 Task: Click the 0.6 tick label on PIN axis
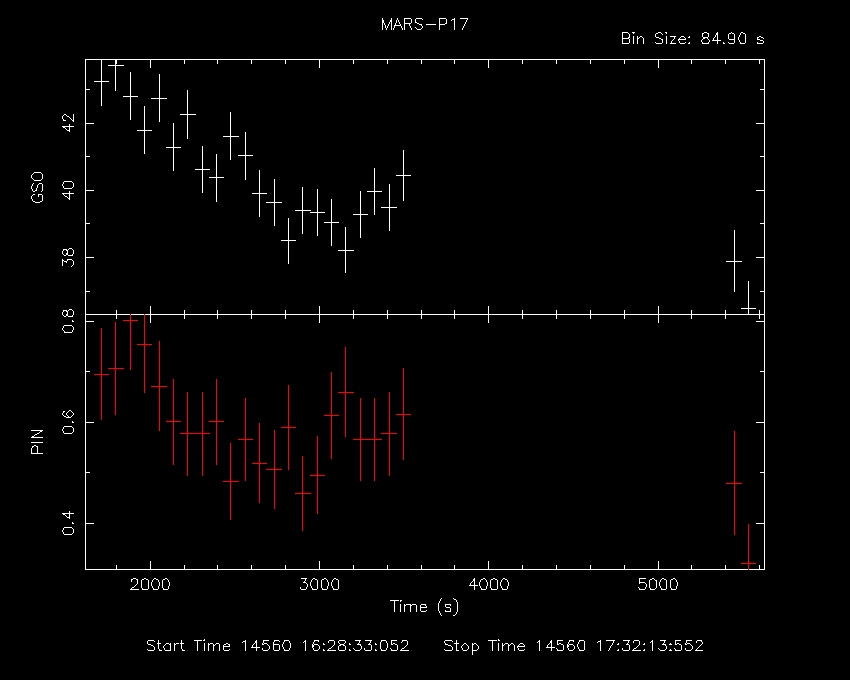(x=69, y=422)
